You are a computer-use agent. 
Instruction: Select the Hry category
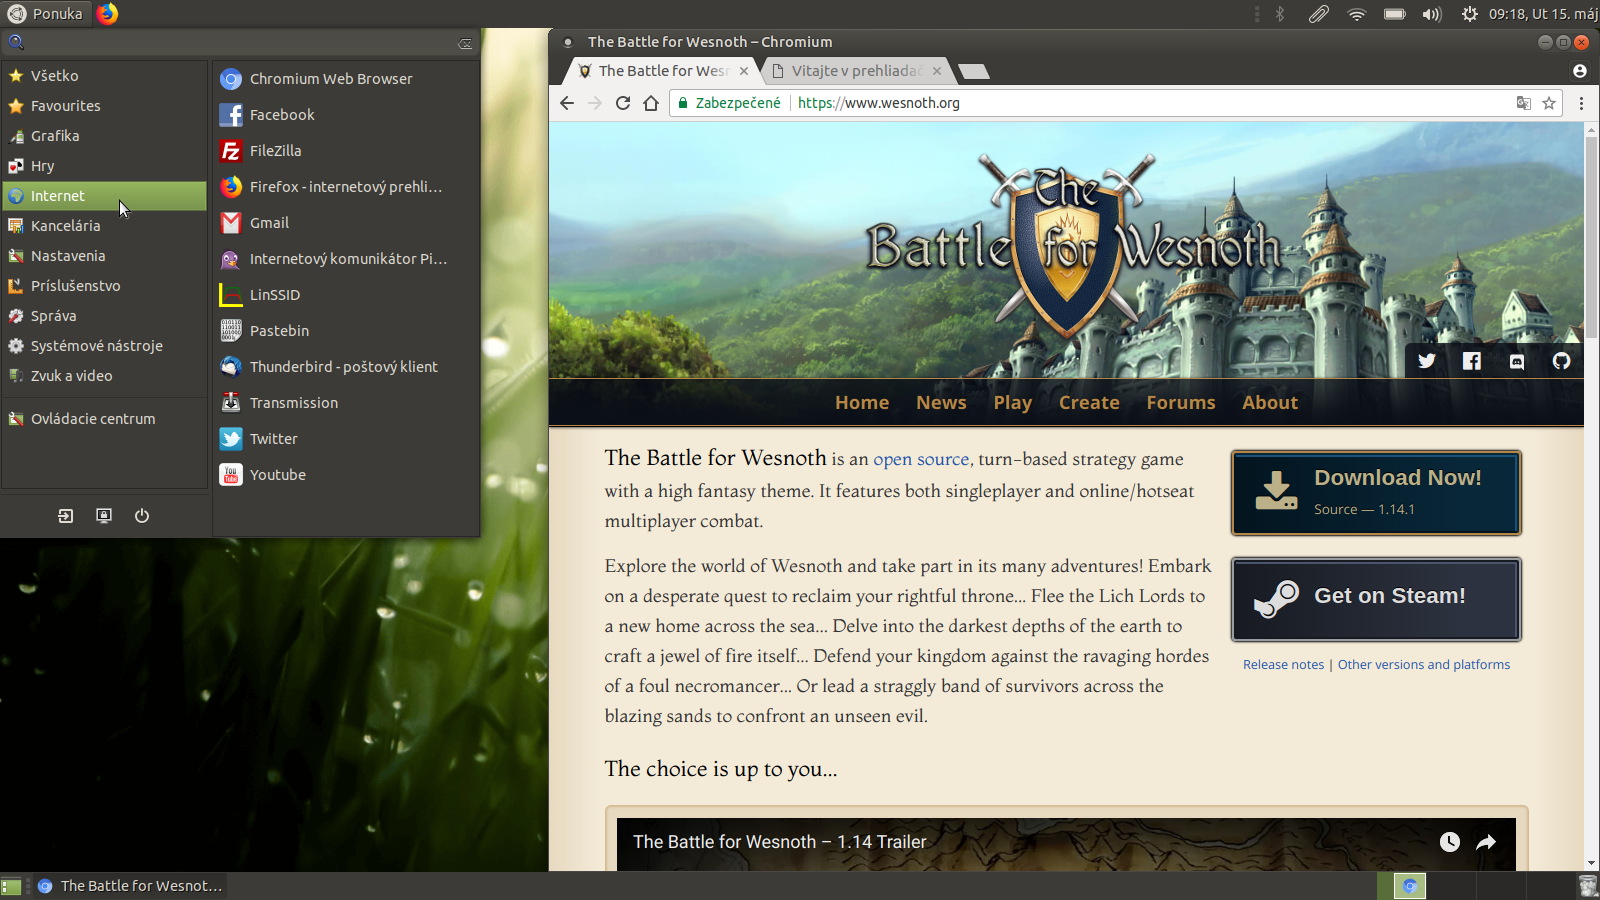point(104,166)
